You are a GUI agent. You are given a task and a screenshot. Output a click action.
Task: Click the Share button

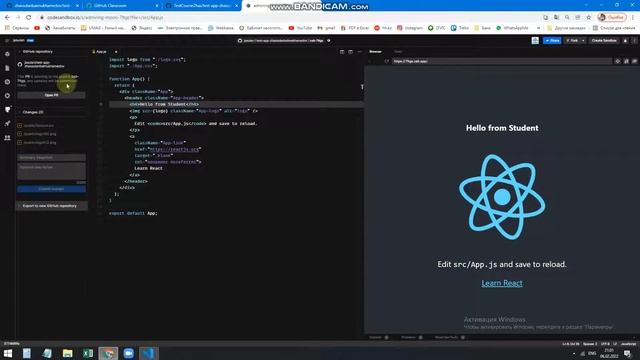tap(552, 40)
